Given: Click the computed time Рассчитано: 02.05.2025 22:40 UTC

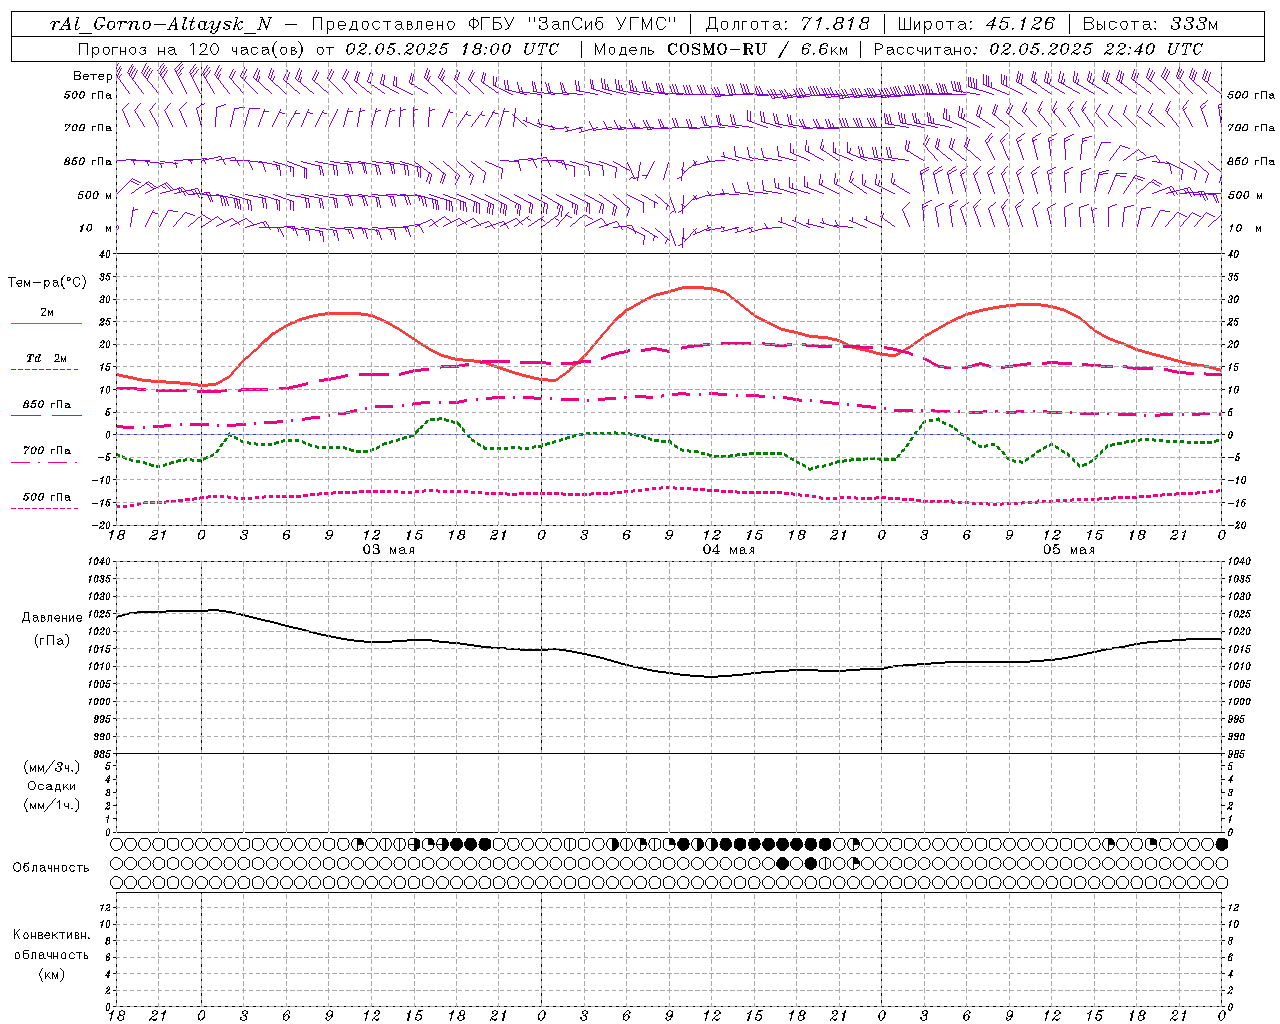Looking at the screenshot, I should [1038, 49].
